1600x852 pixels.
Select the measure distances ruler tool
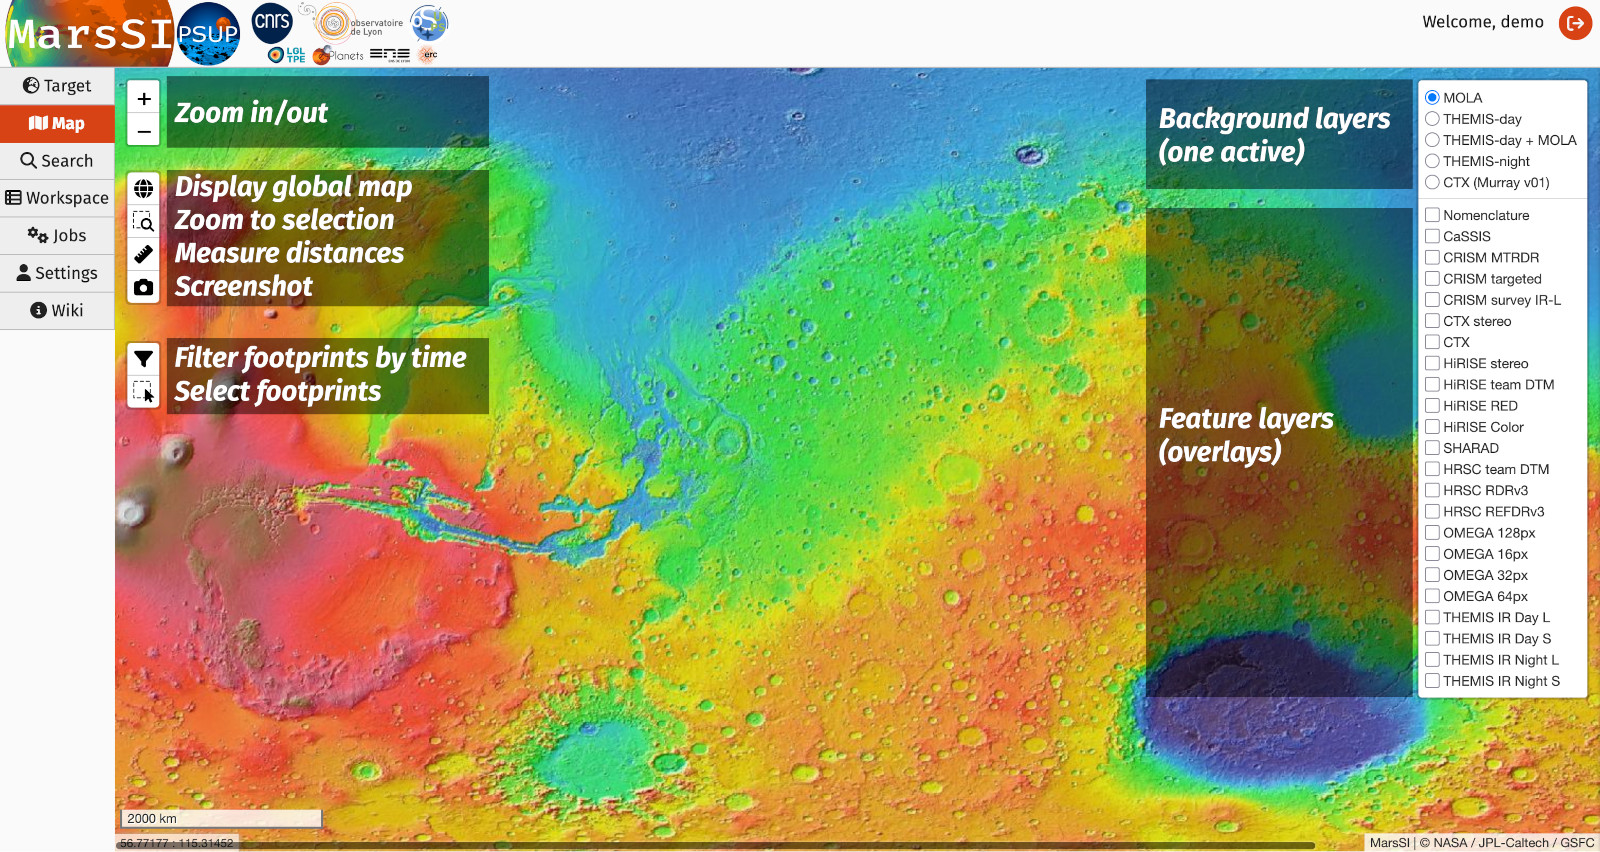point(144,254)
